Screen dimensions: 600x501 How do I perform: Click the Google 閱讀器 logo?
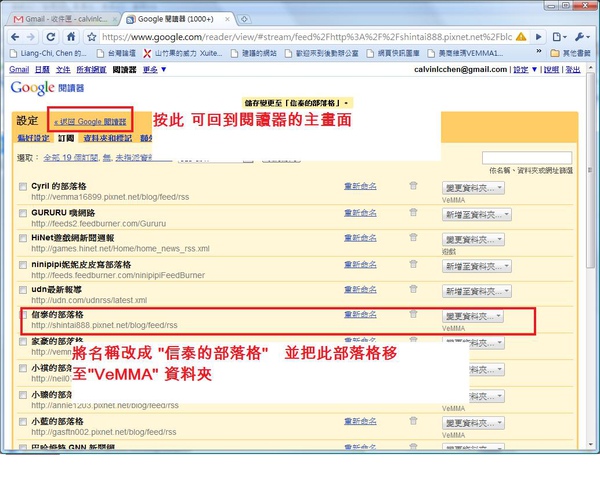[x=47, y=88]
